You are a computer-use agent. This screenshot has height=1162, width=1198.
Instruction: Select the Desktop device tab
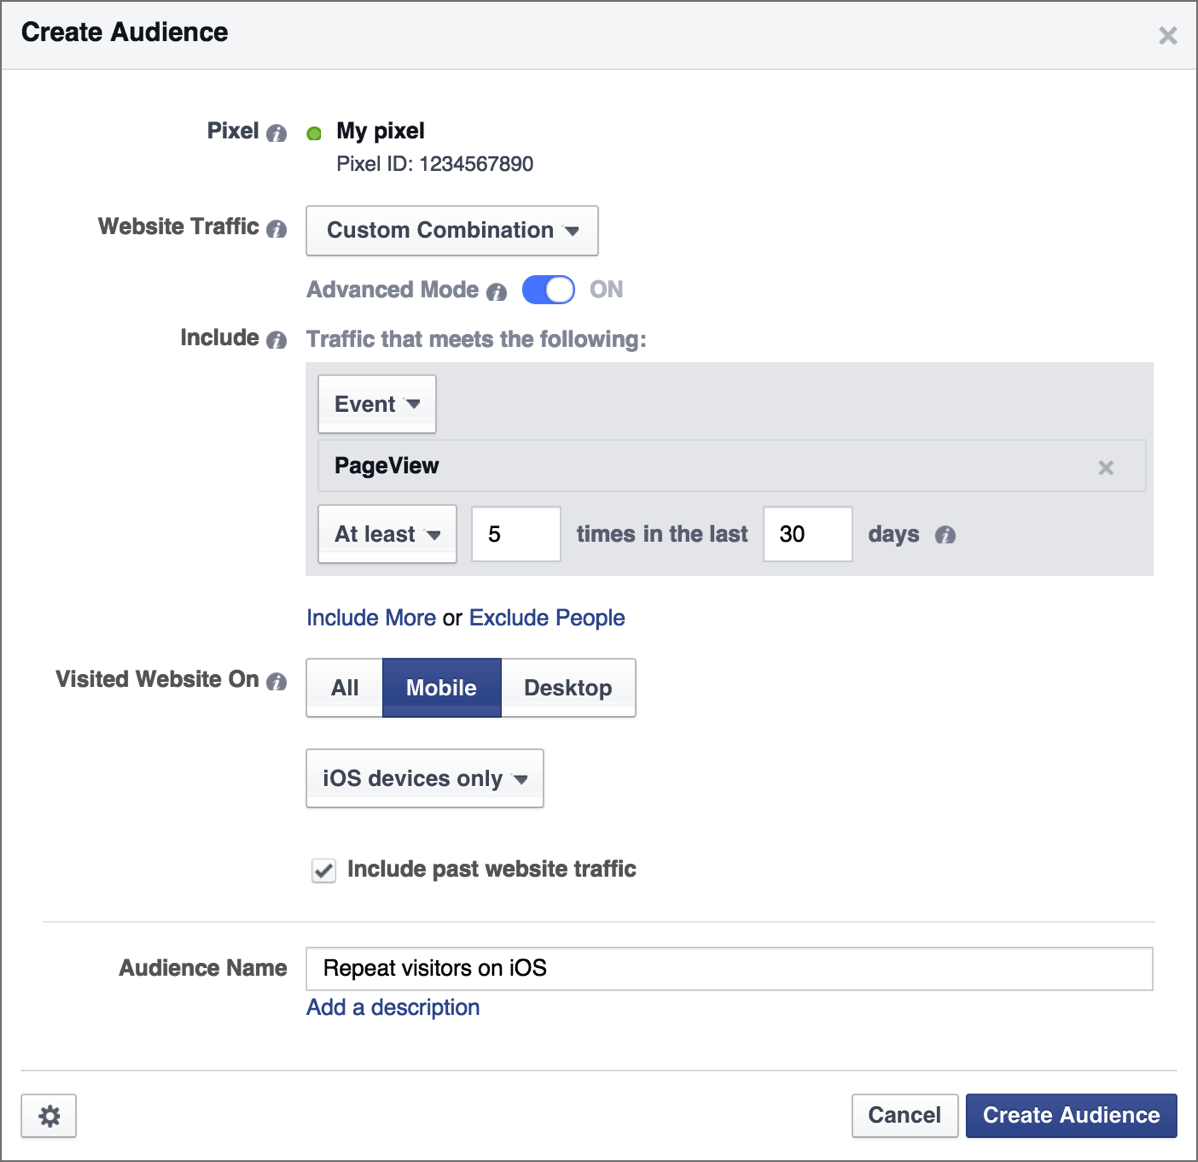568,688
